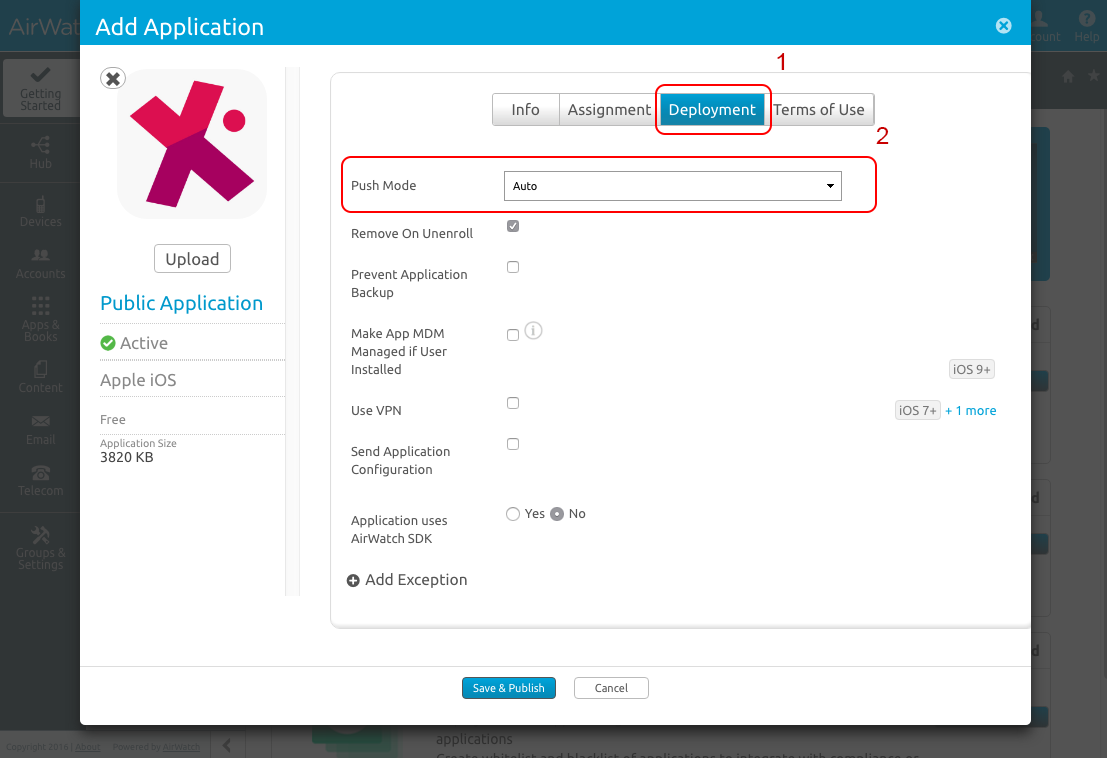The image size is (1107, 758).
Task: Click the iOS 9+ badge
Action: (971, 369)
